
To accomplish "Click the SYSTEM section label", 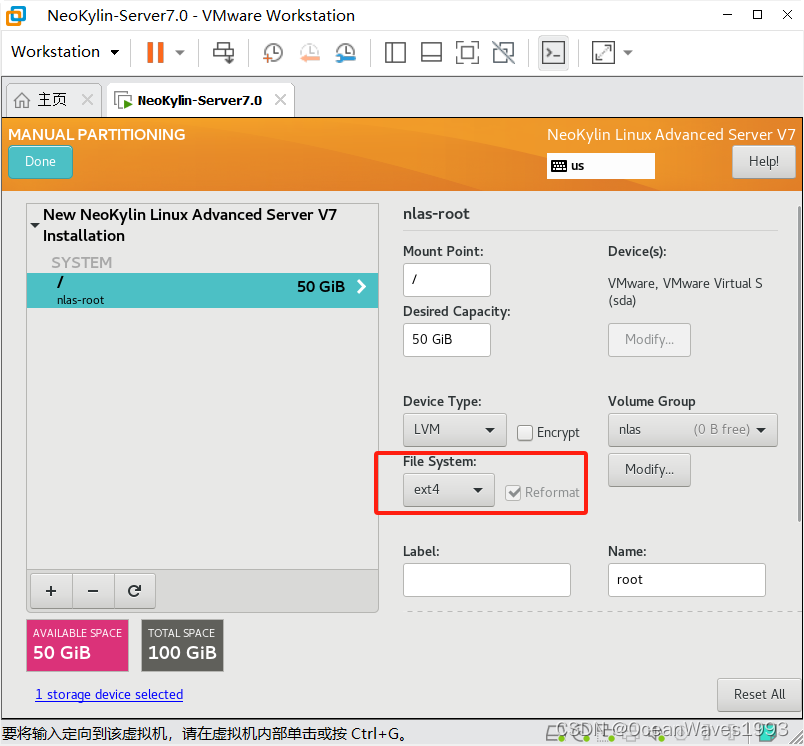I will [82, 263].
